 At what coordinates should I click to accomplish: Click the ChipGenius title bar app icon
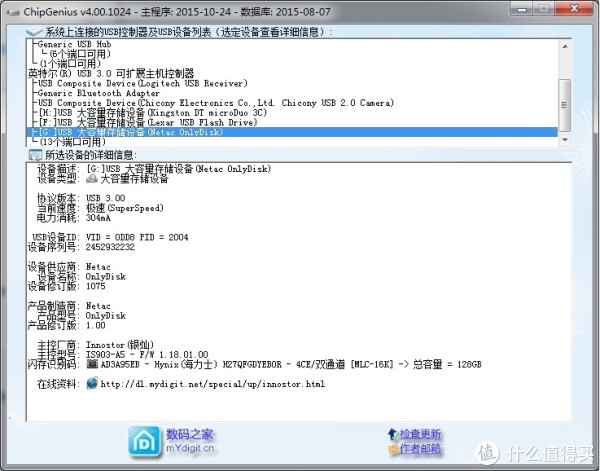(x=13, y=12)
